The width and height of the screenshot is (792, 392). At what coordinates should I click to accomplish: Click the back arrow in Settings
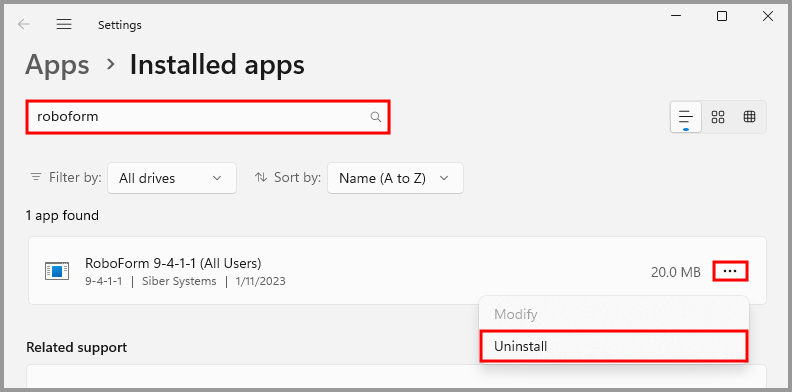tap(24, 24)
